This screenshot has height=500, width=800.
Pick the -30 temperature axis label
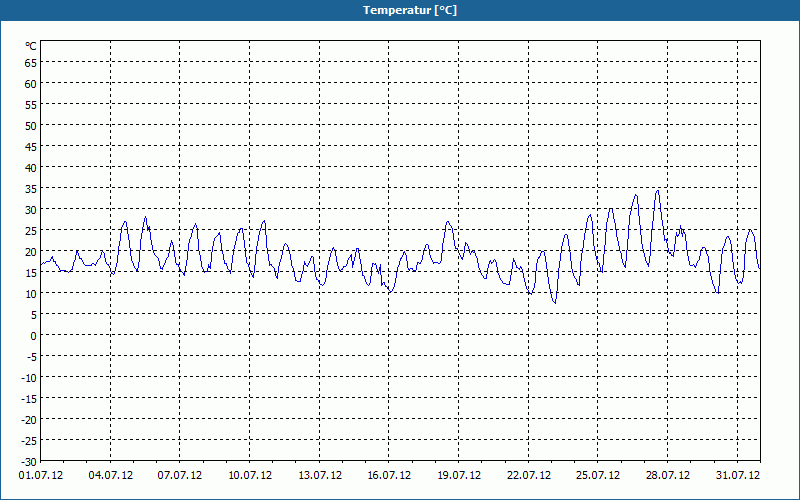point(29,462)
